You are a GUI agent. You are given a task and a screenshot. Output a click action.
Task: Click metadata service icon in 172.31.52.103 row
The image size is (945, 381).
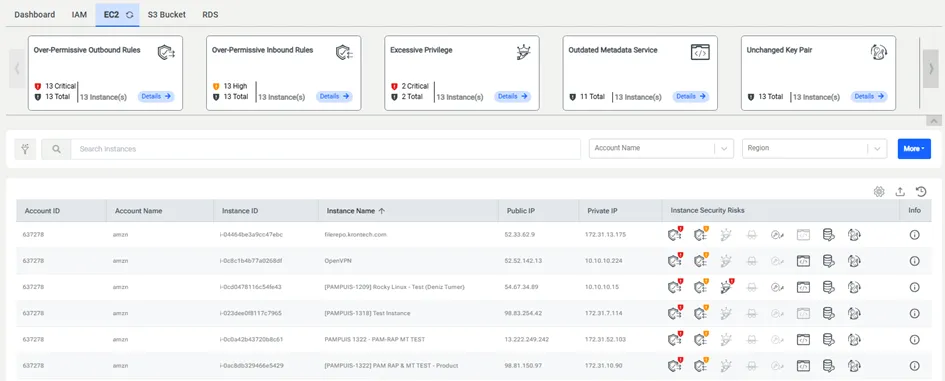pos(803,339)
